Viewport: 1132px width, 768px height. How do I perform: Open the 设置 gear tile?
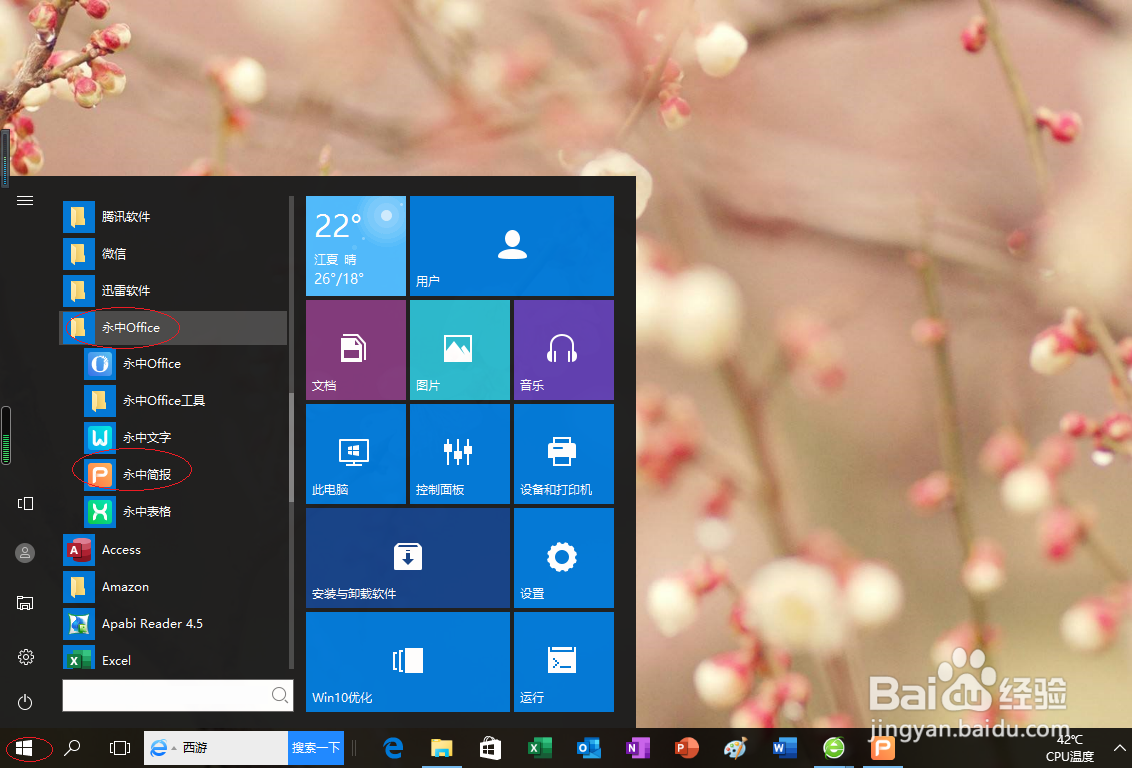pyautogui.click(x=564, y=558)
